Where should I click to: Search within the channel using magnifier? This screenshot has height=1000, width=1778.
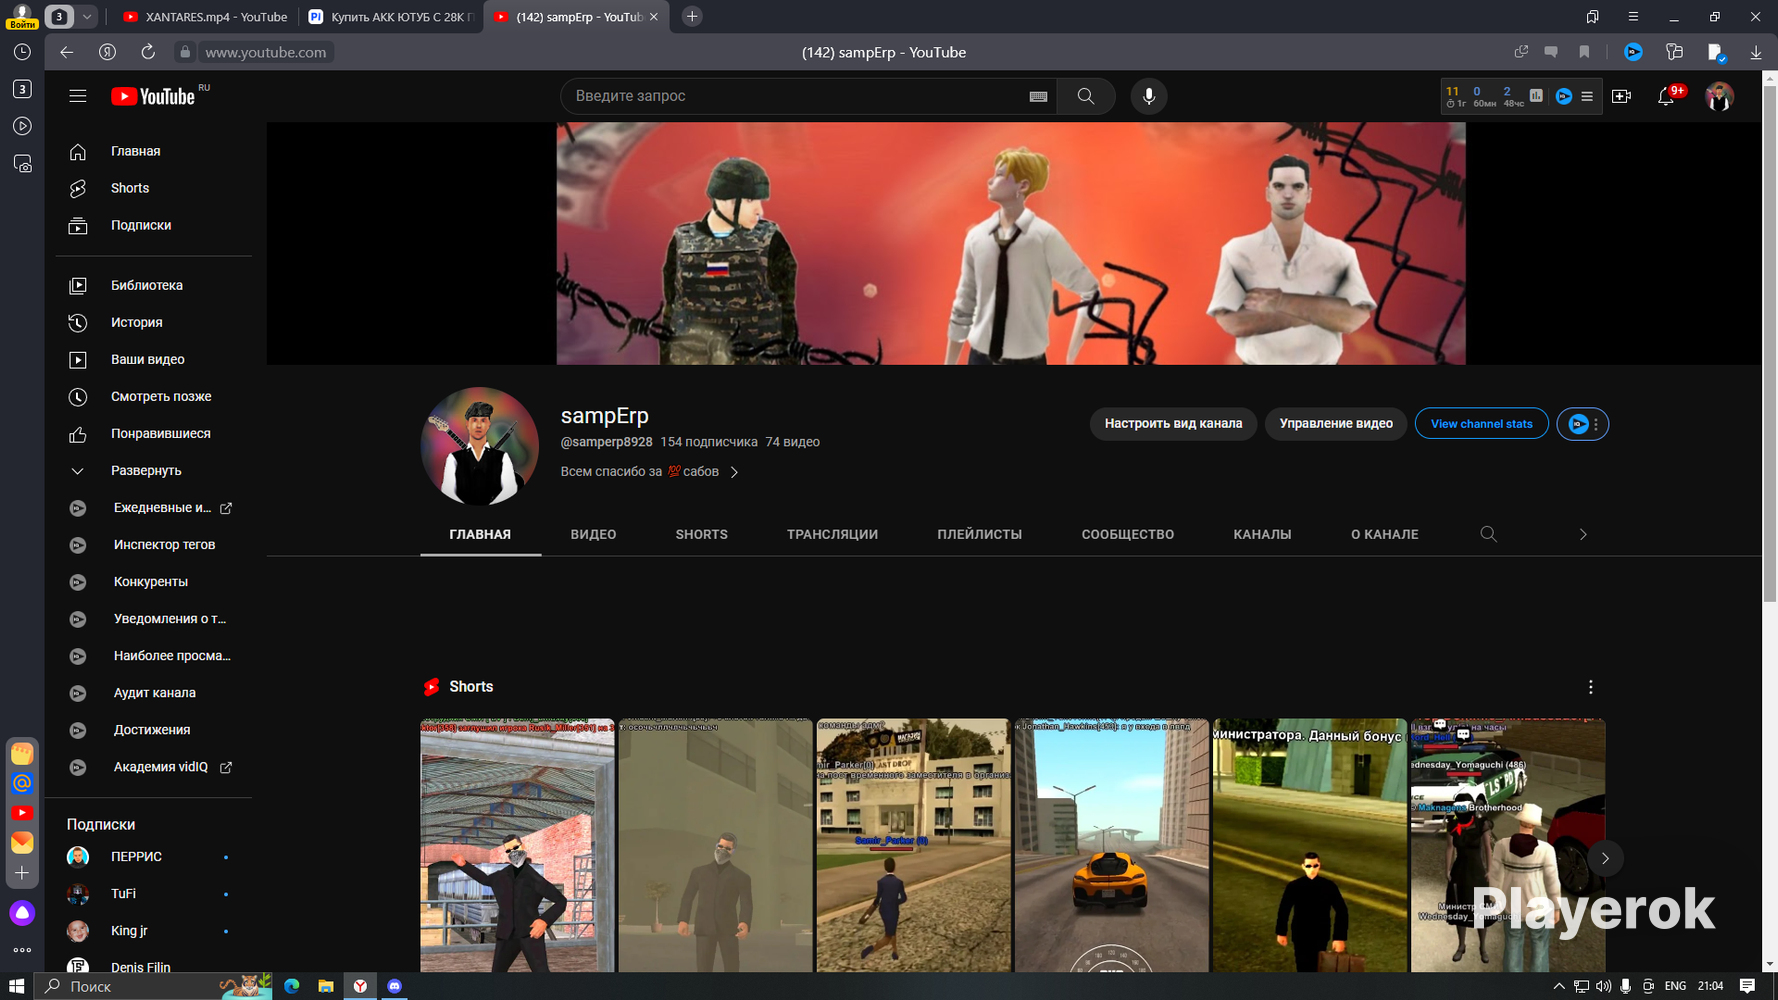pyautogui.click(x=1488, y=534)
